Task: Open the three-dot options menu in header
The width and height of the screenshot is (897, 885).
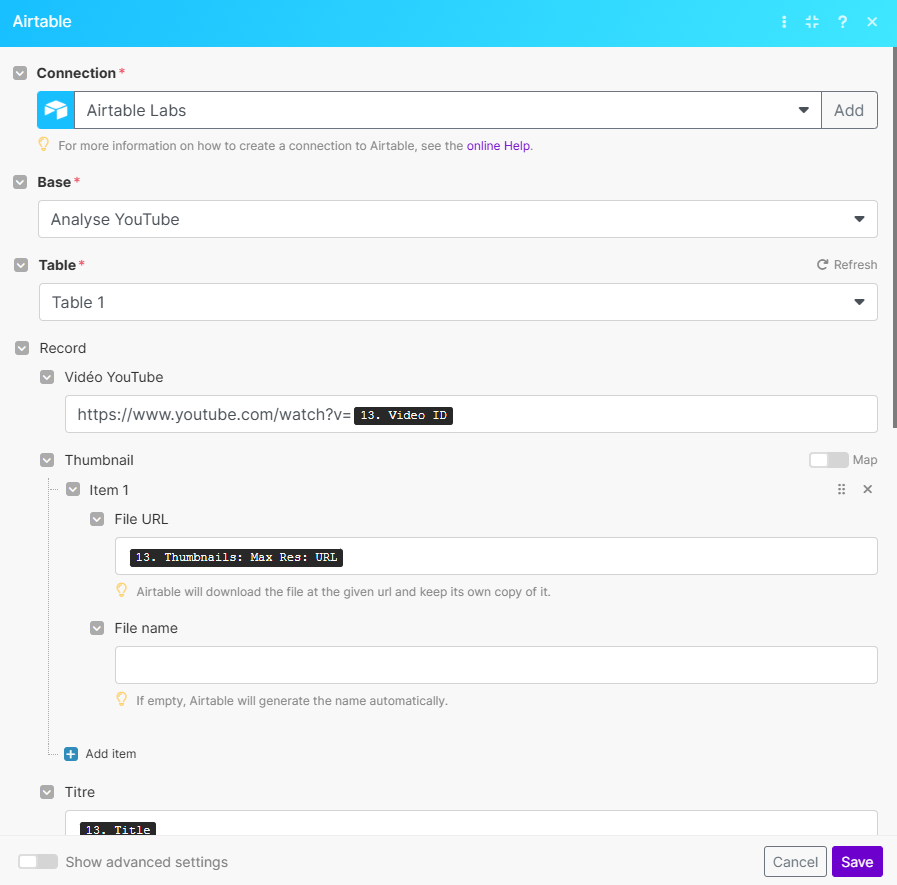Action: point(784,22)
